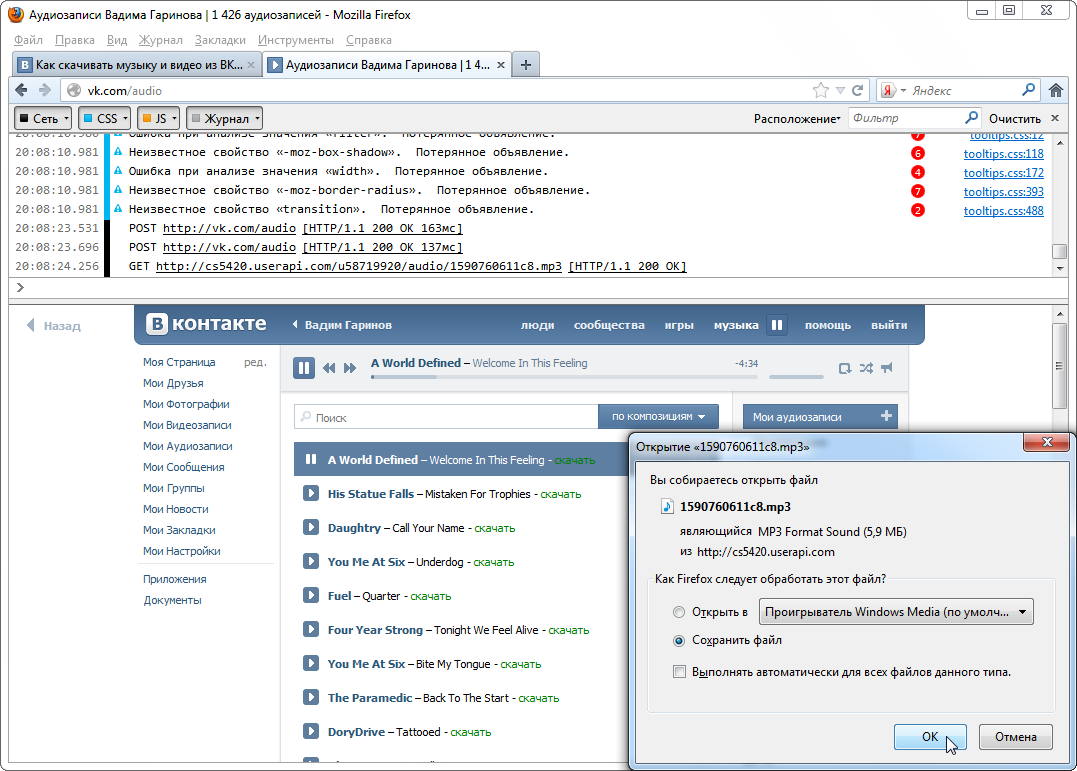Open URL bar history dropdown arrow
Image resolution: width=1077 pixels, height=771 pixels.
[839, 90]
